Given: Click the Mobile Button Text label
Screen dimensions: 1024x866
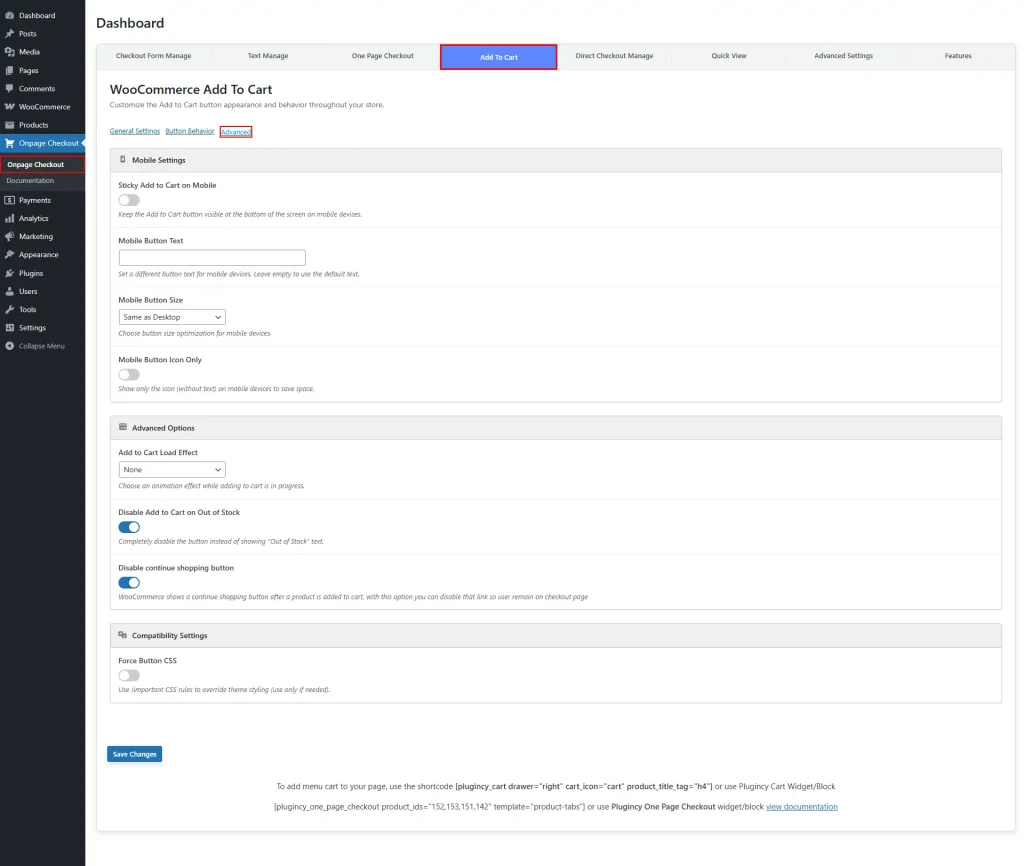Looking at the screenshot, I should coord(151,241).
